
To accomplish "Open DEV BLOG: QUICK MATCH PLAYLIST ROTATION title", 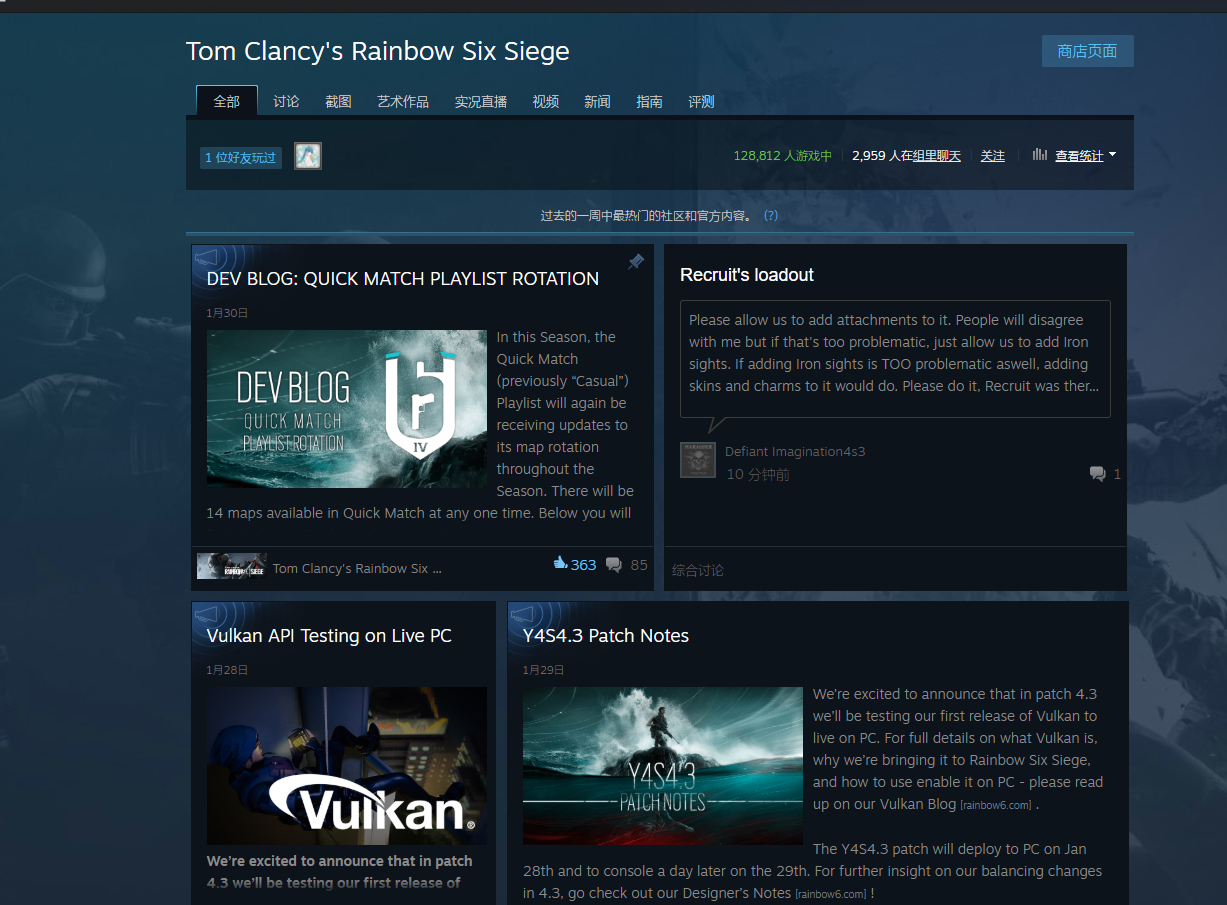I will pos(403,279).
